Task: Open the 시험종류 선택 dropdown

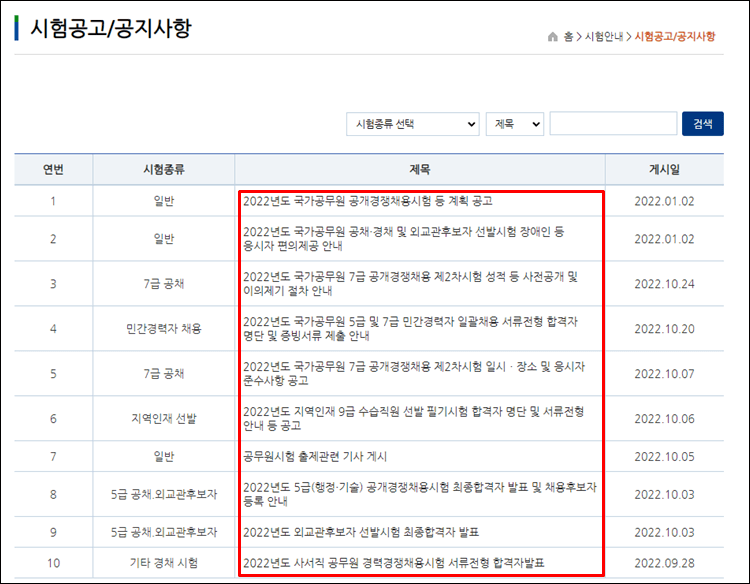Action: [x=413, y=124]
